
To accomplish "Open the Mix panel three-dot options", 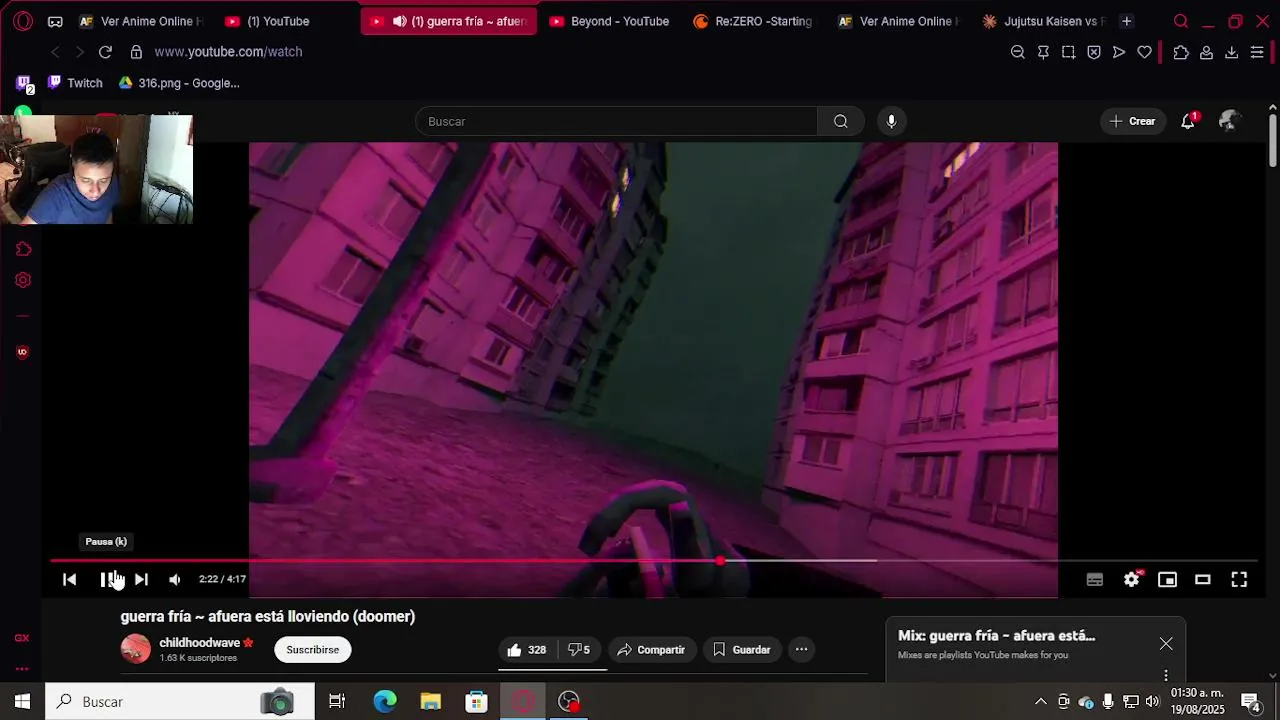I will click(x=1166, y=675).
